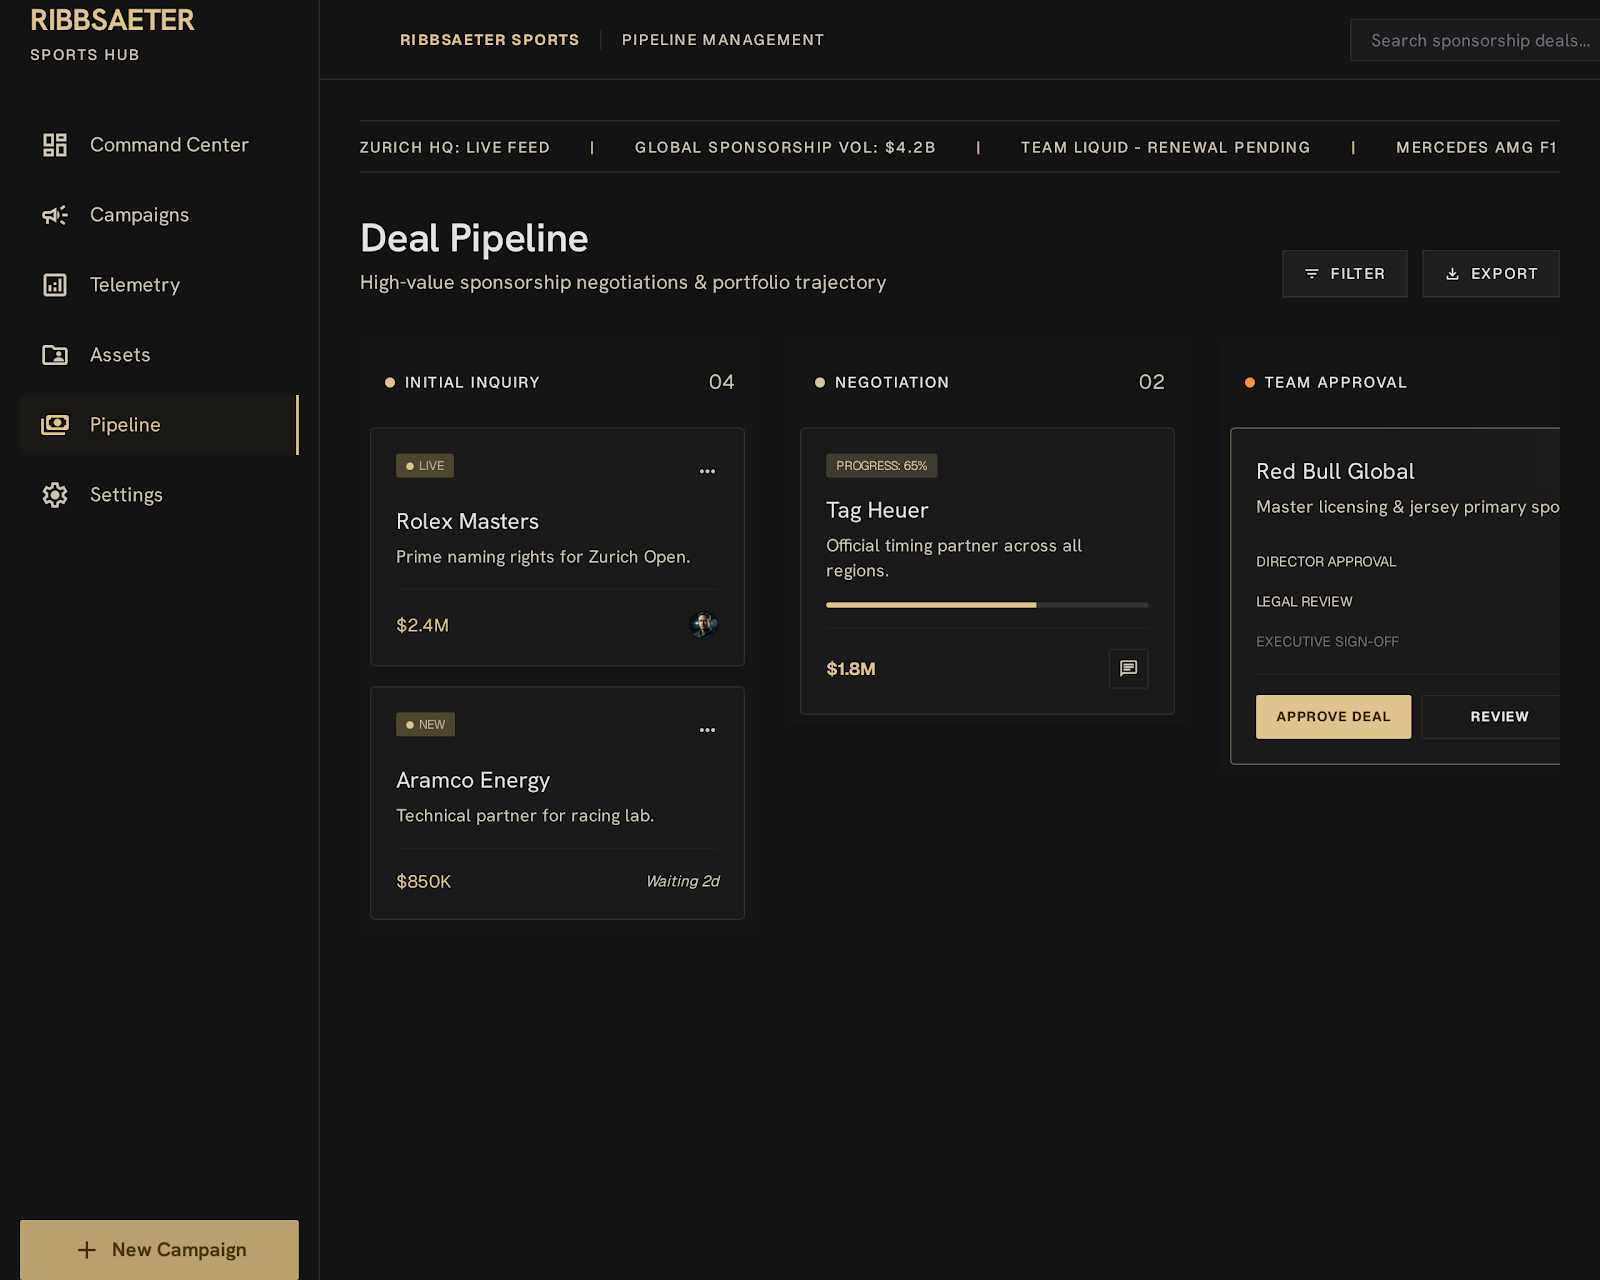This screenshot has height=1280, width=1600.
Task: Click Pipeline Management breadcrumb
Action: coord(723,40)
